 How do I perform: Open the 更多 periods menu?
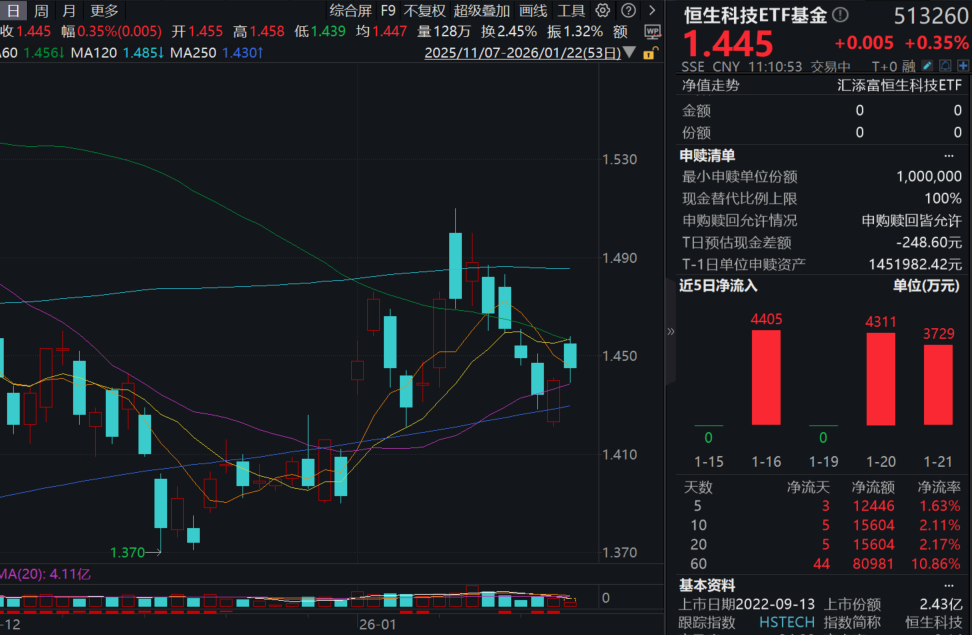coord(104,11)
